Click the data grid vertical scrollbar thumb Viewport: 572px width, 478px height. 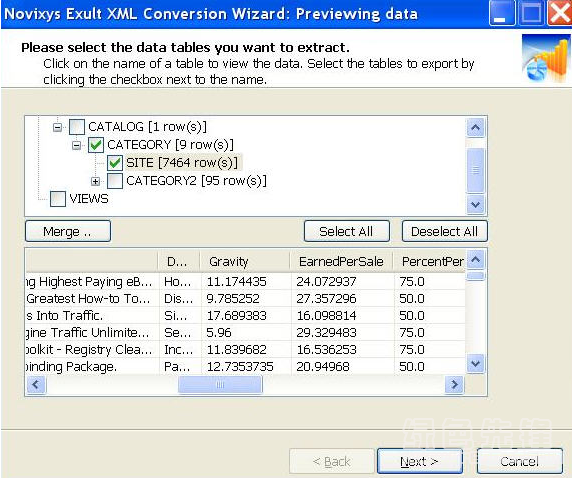pos(475,276)
